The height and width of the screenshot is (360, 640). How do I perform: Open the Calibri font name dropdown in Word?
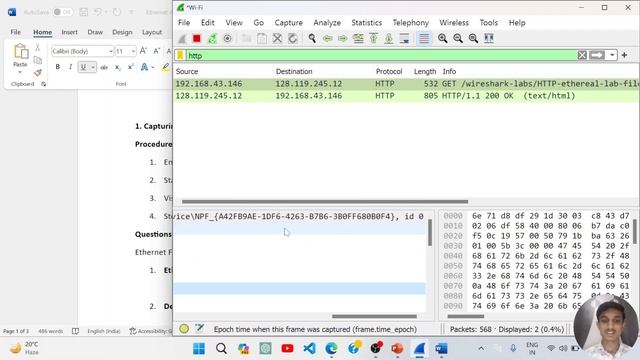coord(111,51)
